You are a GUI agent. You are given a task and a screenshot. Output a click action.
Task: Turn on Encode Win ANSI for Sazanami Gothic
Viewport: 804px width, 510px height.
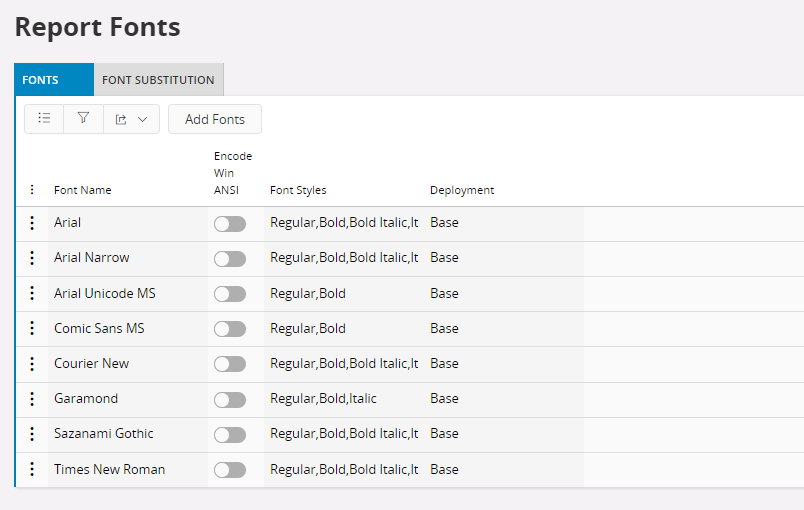coord(229,435)
